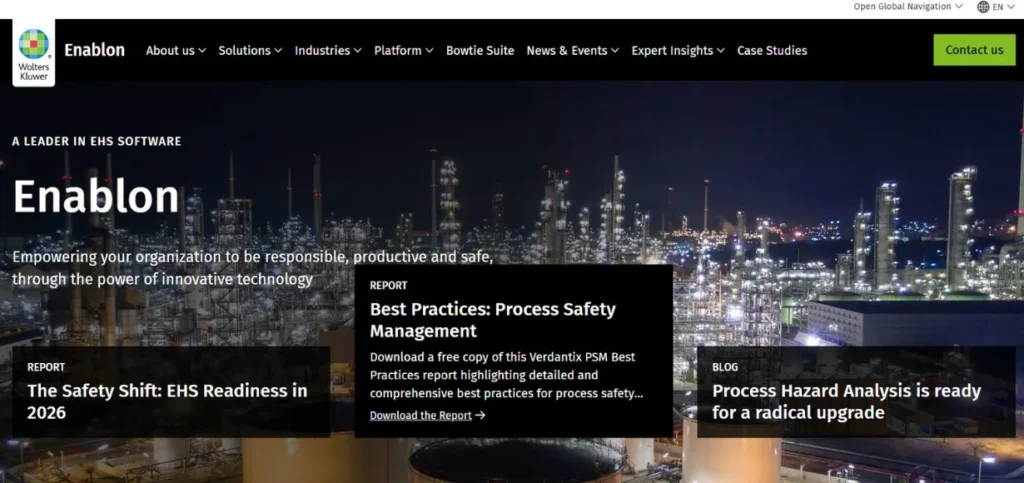Viewport: 1024px width, 483px height.
Task: Expand the Platform menu
Action: (404, 50)
